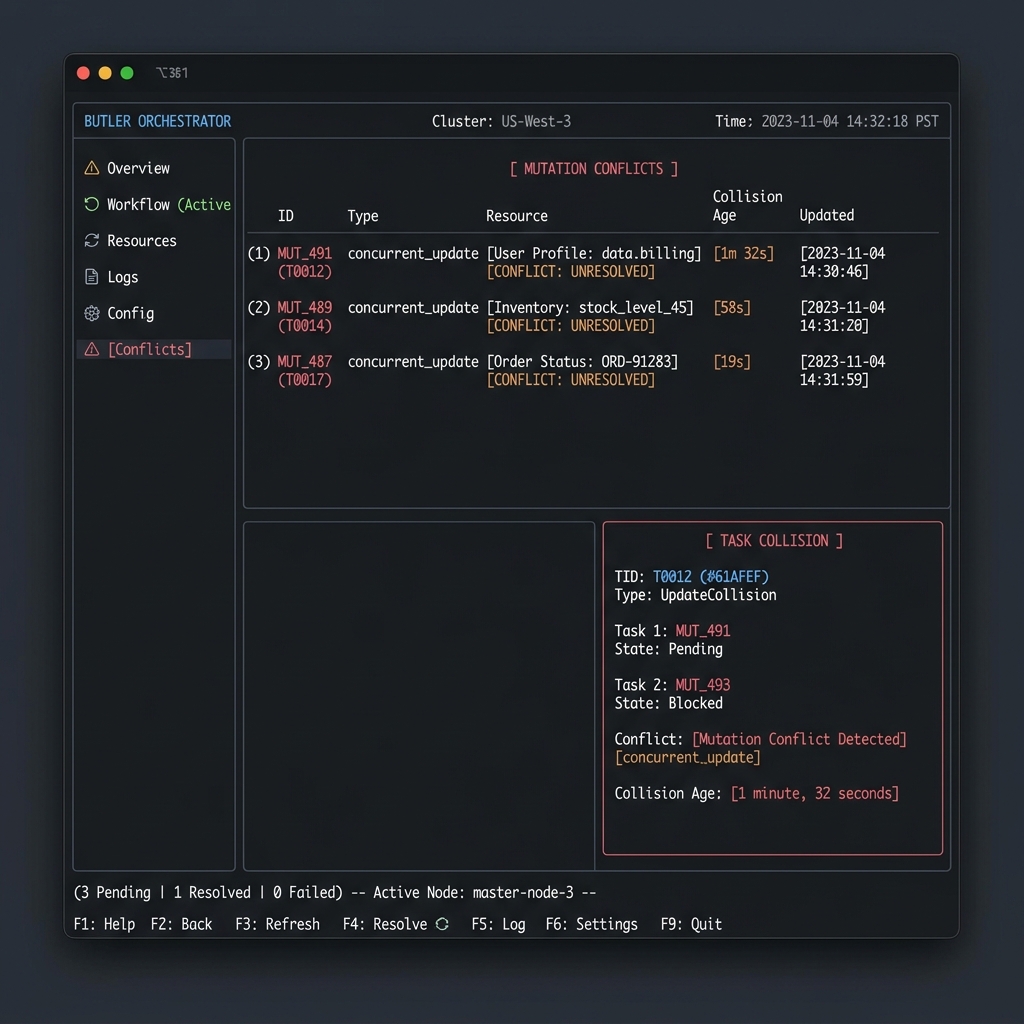Click the Resources sync icon
The height and width of the screenshot is (1024, 1024).
pyautogui.click(x=92, y=240)
